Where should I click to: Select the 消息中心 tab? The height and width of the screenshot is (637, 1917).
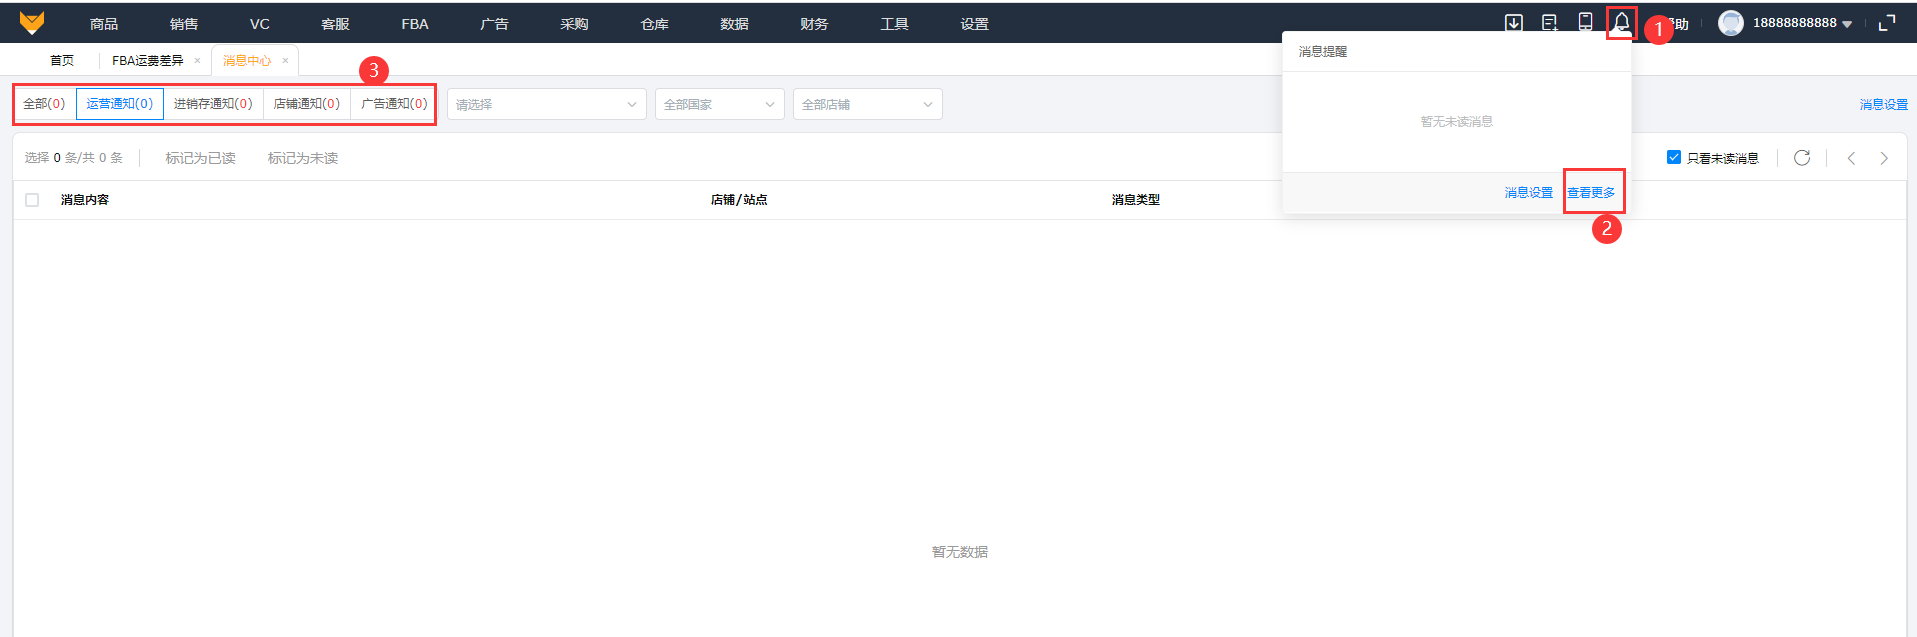(247, 61)
